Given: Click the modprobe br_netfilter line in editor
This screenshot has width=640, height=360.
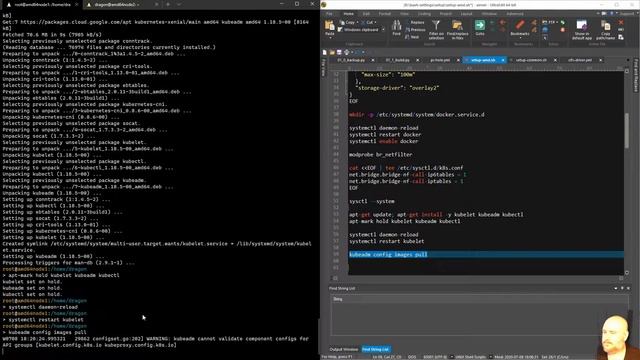Looking at the screenshot, I should [380, 155].
